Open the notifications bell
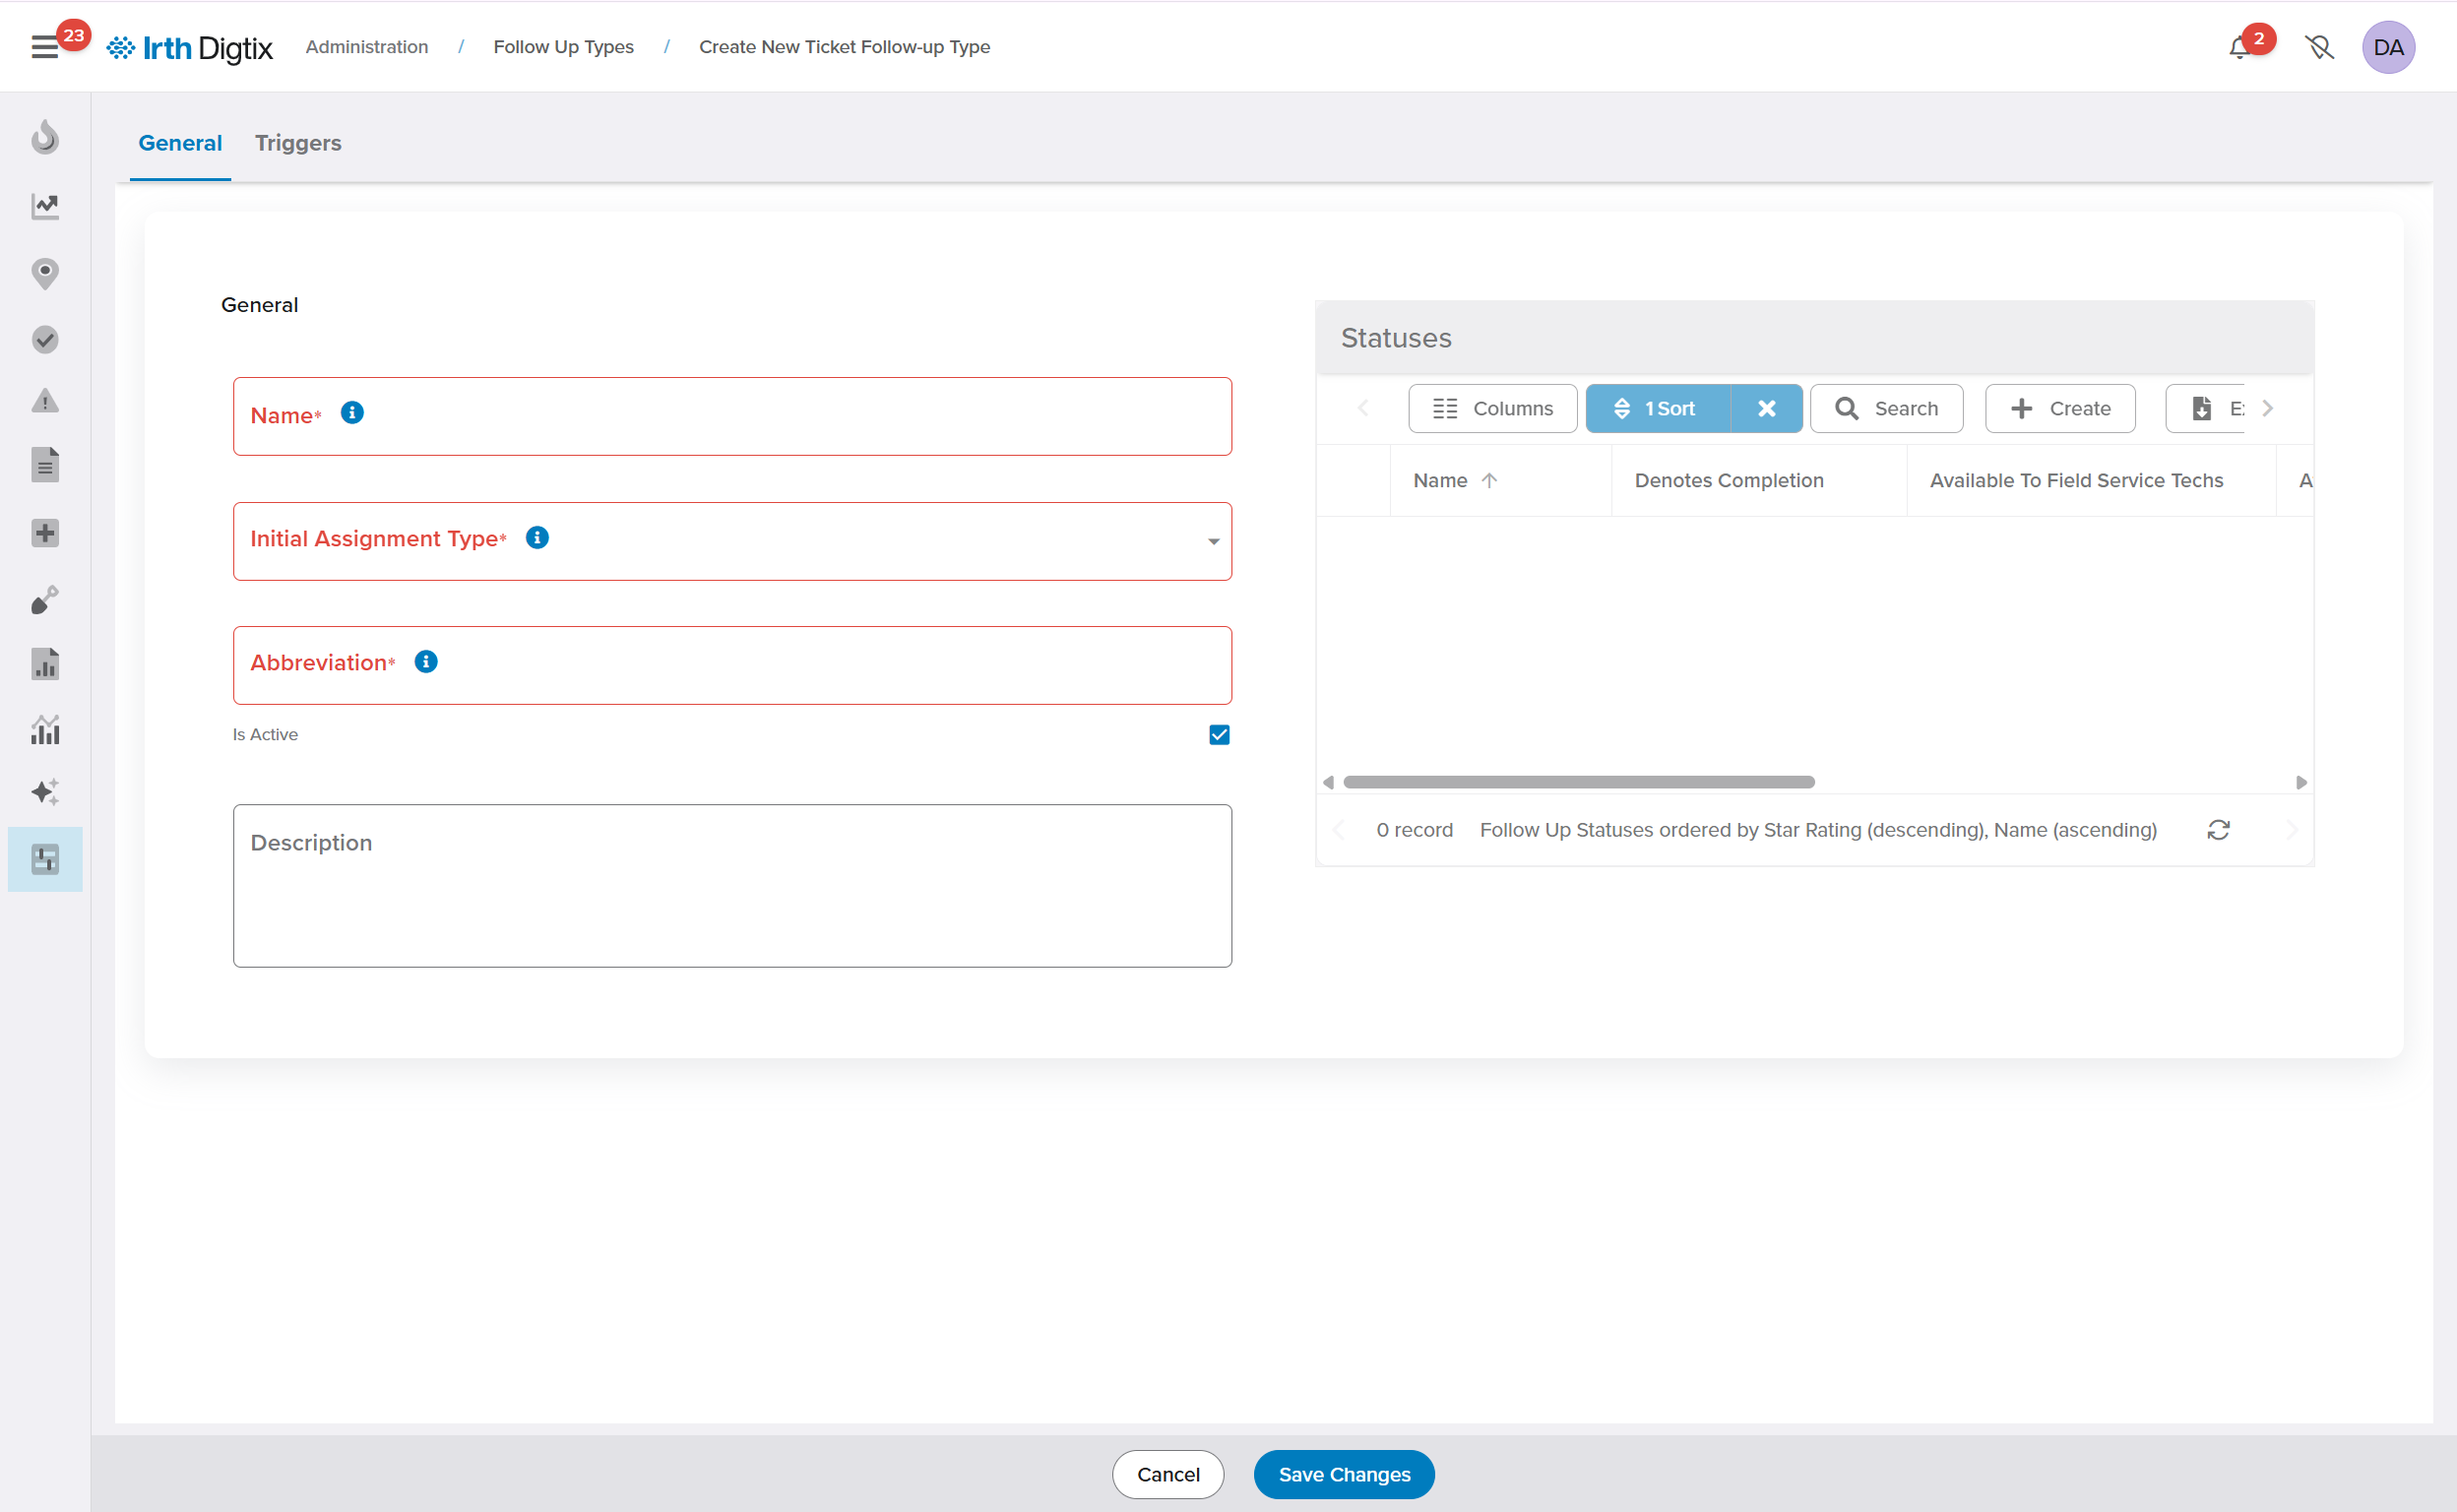 point(2238,47)
